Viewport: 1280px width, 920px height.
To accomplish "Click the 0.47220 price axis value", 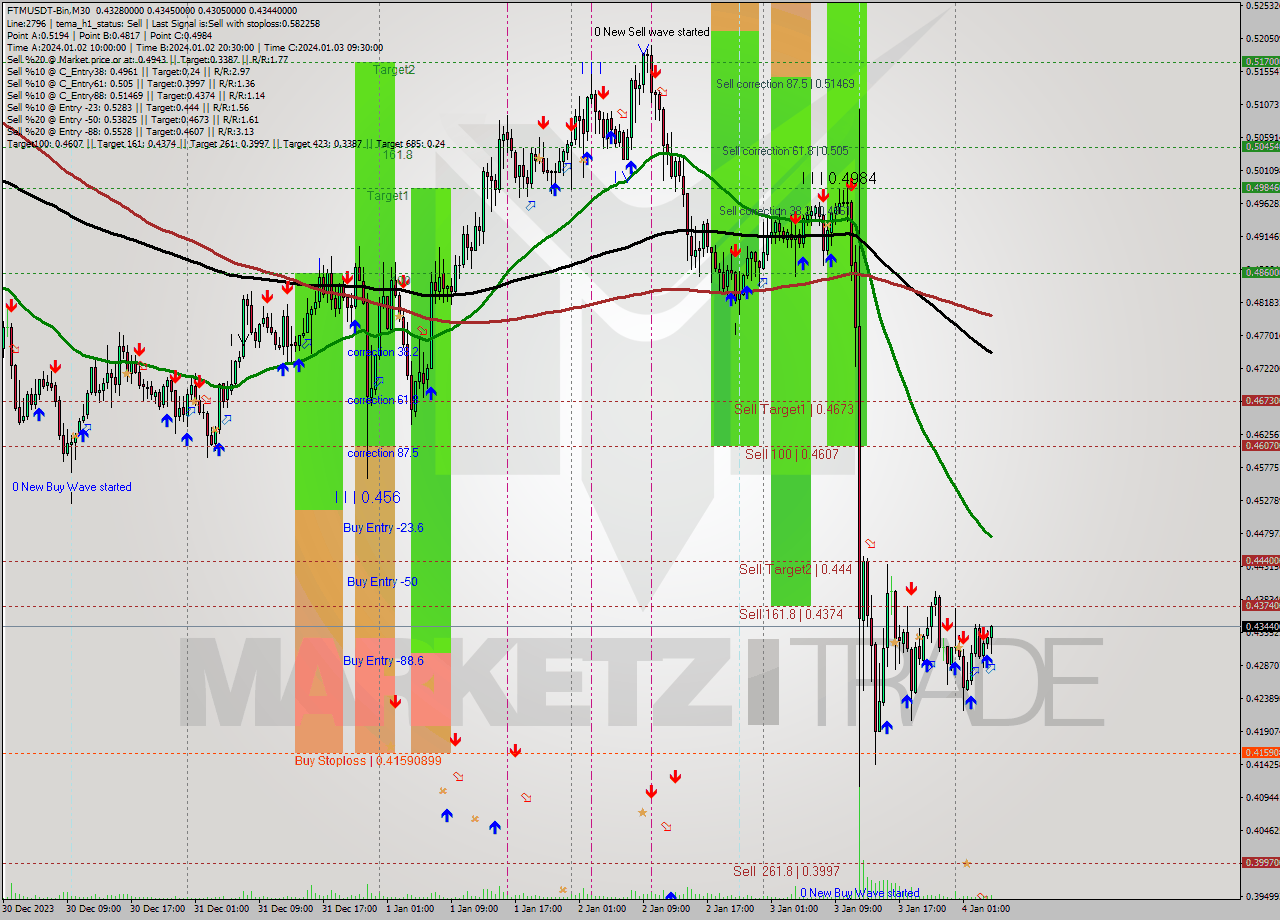I will [1262, 368].
